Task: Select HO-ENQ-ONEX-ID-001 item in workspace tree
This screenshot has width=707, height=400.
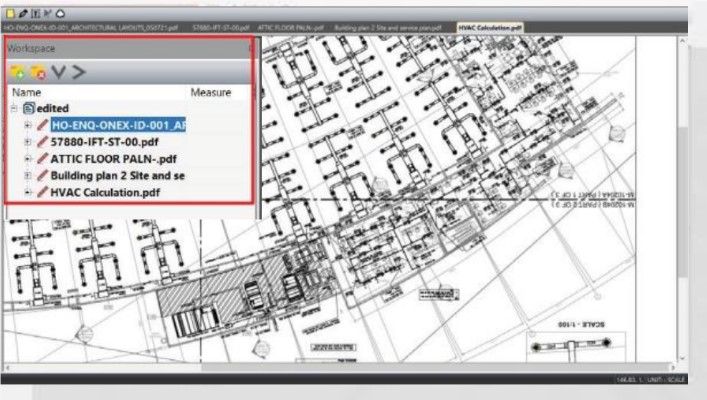Action: click(x=118, y=125)
